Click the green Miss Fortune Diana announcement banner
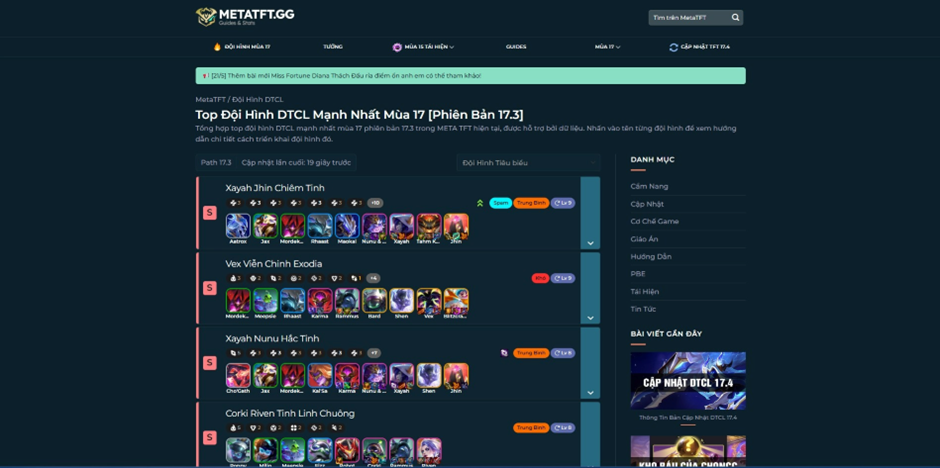The height and width of the screenshot is (468, 940). (471, 76)
